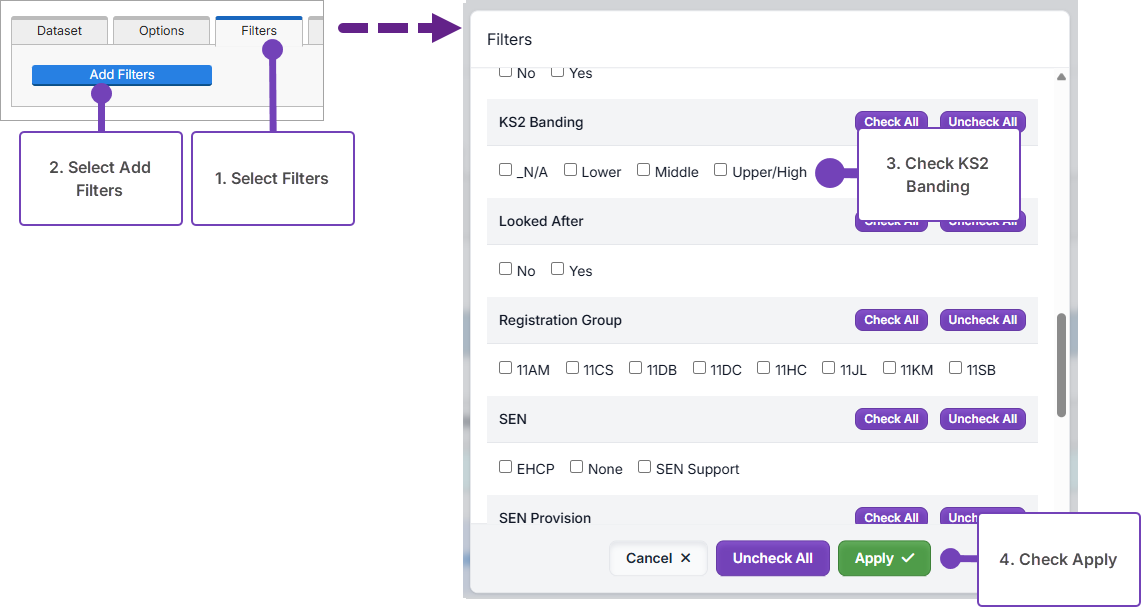Image resolution: width=1143 pixels, height=609 pixels.
Task: Tick the 11SB registration group checkbox
Action: [x=955, y=368]
